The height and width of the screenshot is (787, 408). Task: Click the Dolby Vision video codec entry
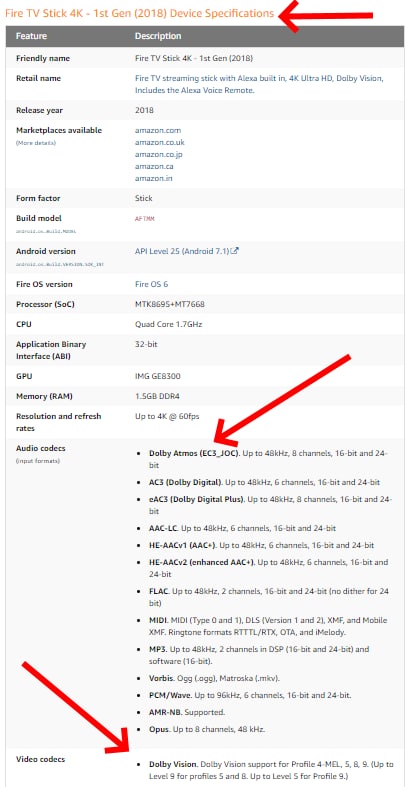(271, 770)
